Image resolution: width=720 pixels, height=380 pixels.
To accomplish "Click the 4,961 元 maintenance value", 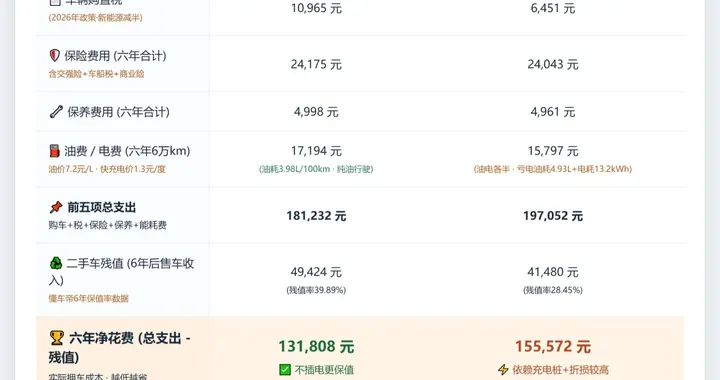I will (x=553, y=112).
